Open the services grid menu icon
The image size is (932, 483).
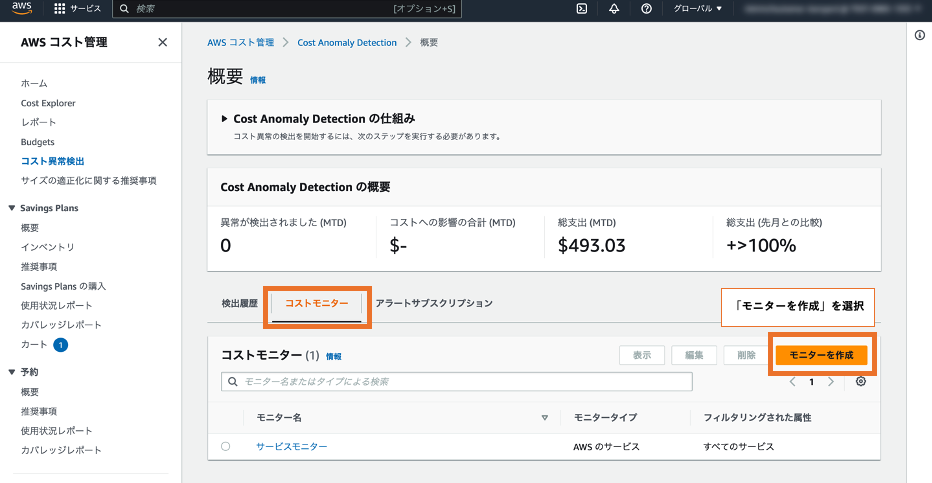[x=59, y=8]
